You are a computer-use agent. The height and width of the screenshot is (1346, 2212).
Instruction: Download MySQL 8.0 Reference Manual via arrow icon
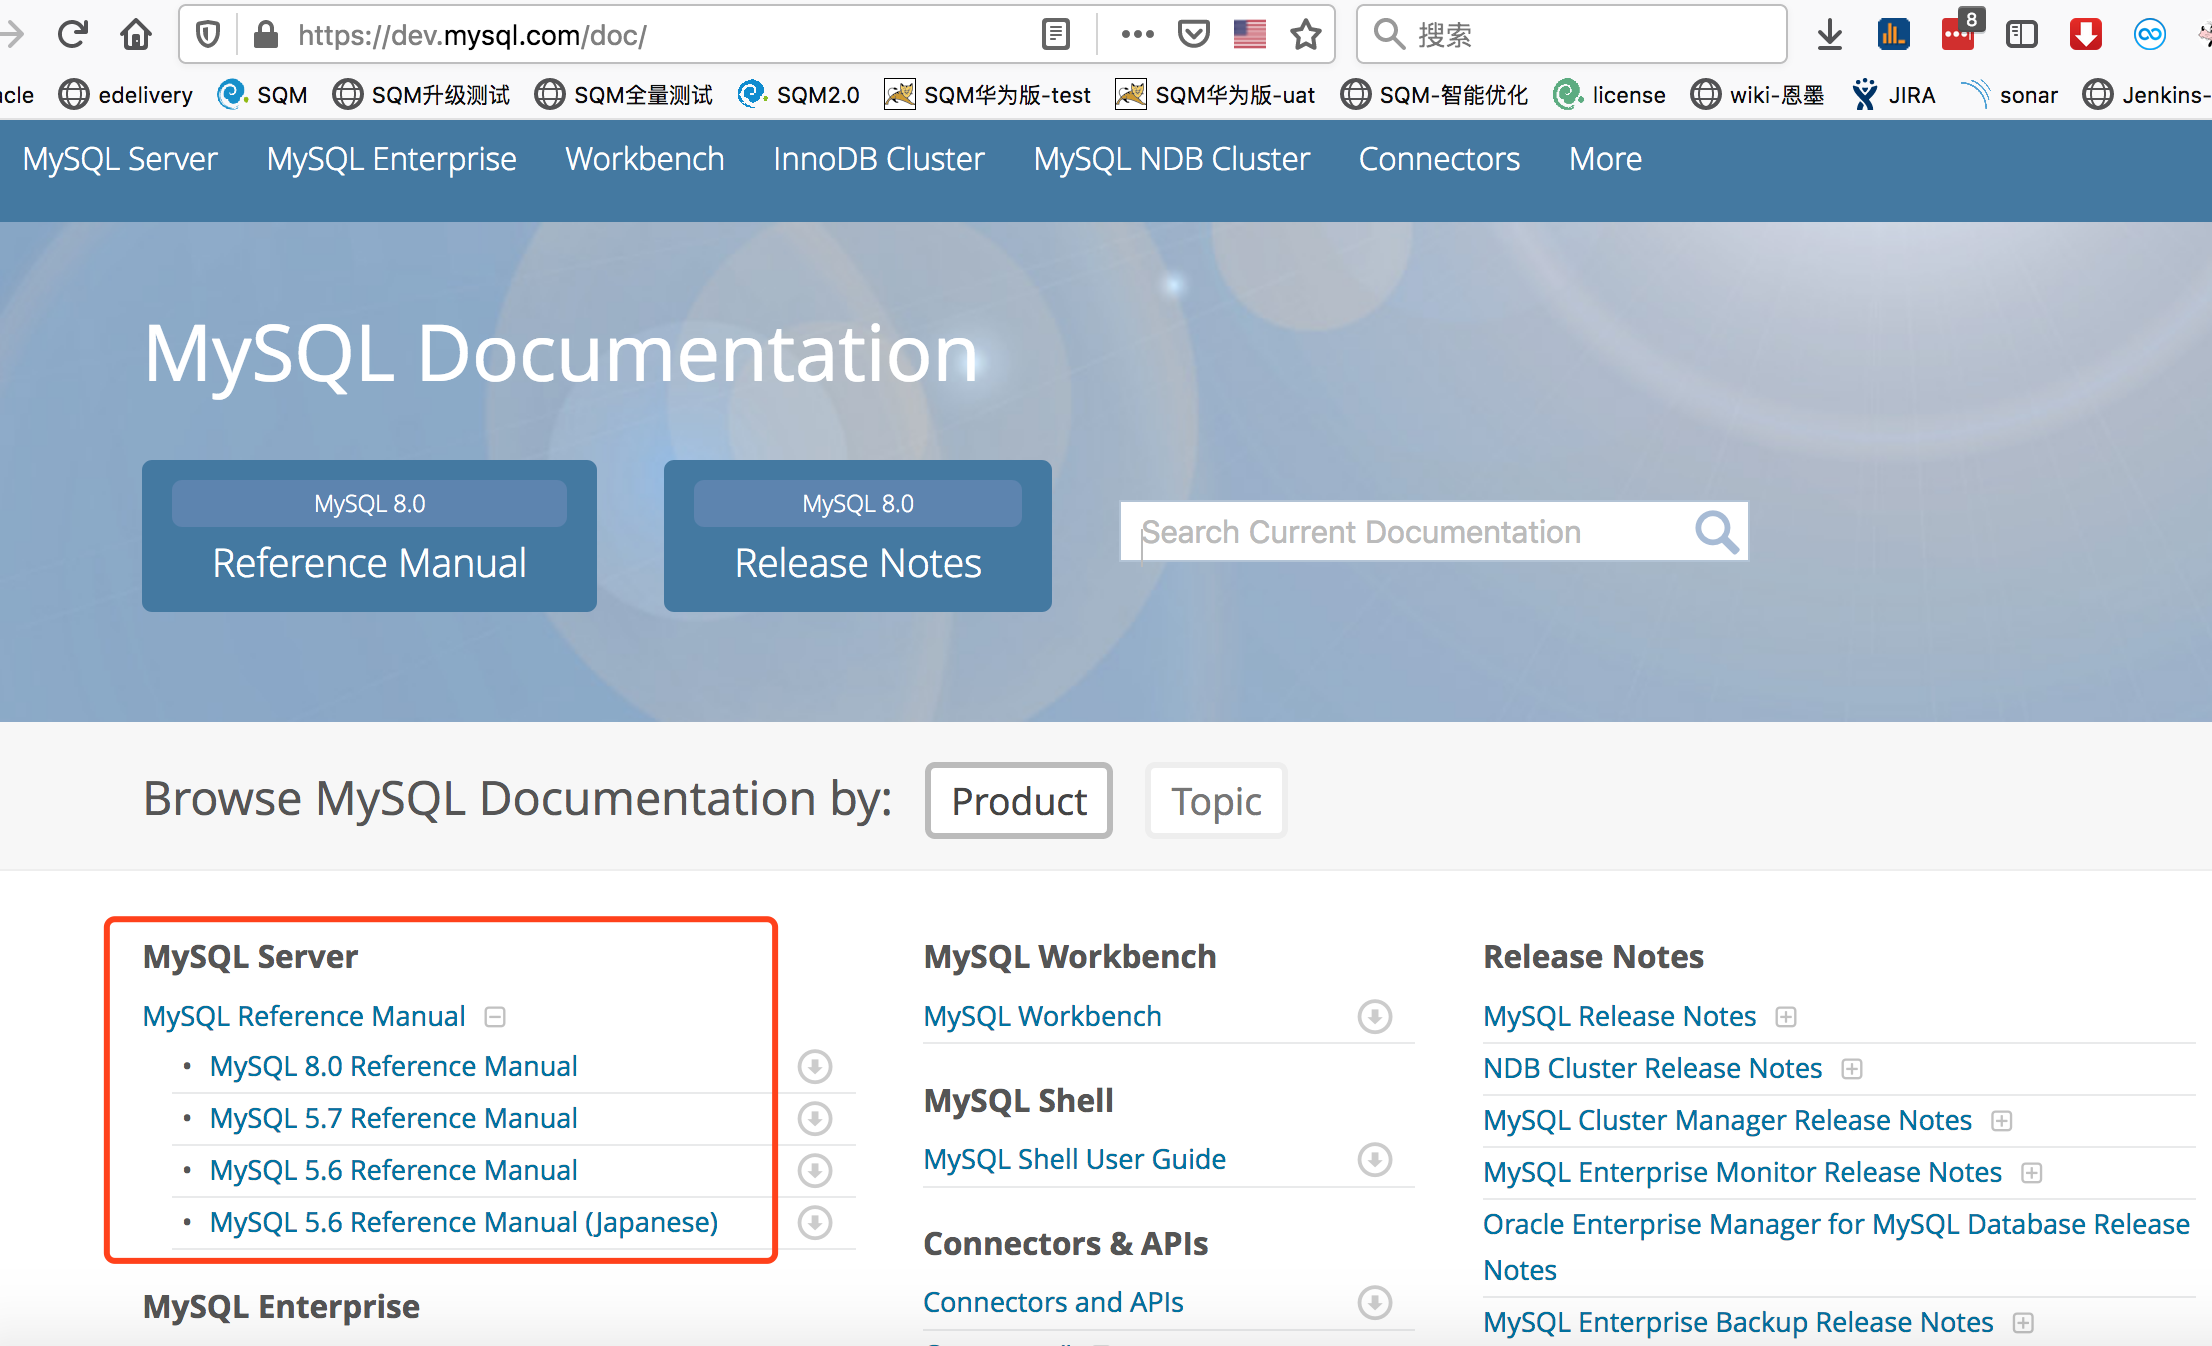(x=815, y=1067)
